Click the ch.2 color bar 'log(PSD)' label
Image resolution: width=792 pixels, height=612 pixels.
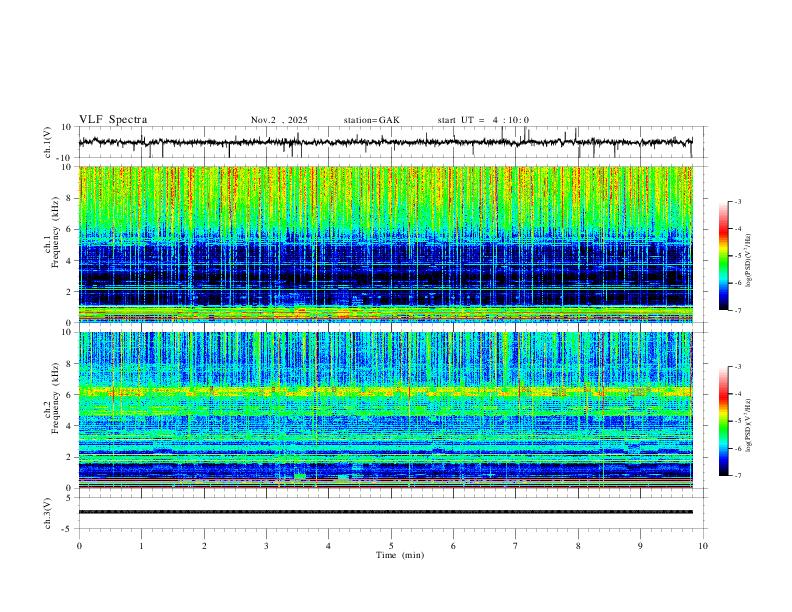coord(749,425)
